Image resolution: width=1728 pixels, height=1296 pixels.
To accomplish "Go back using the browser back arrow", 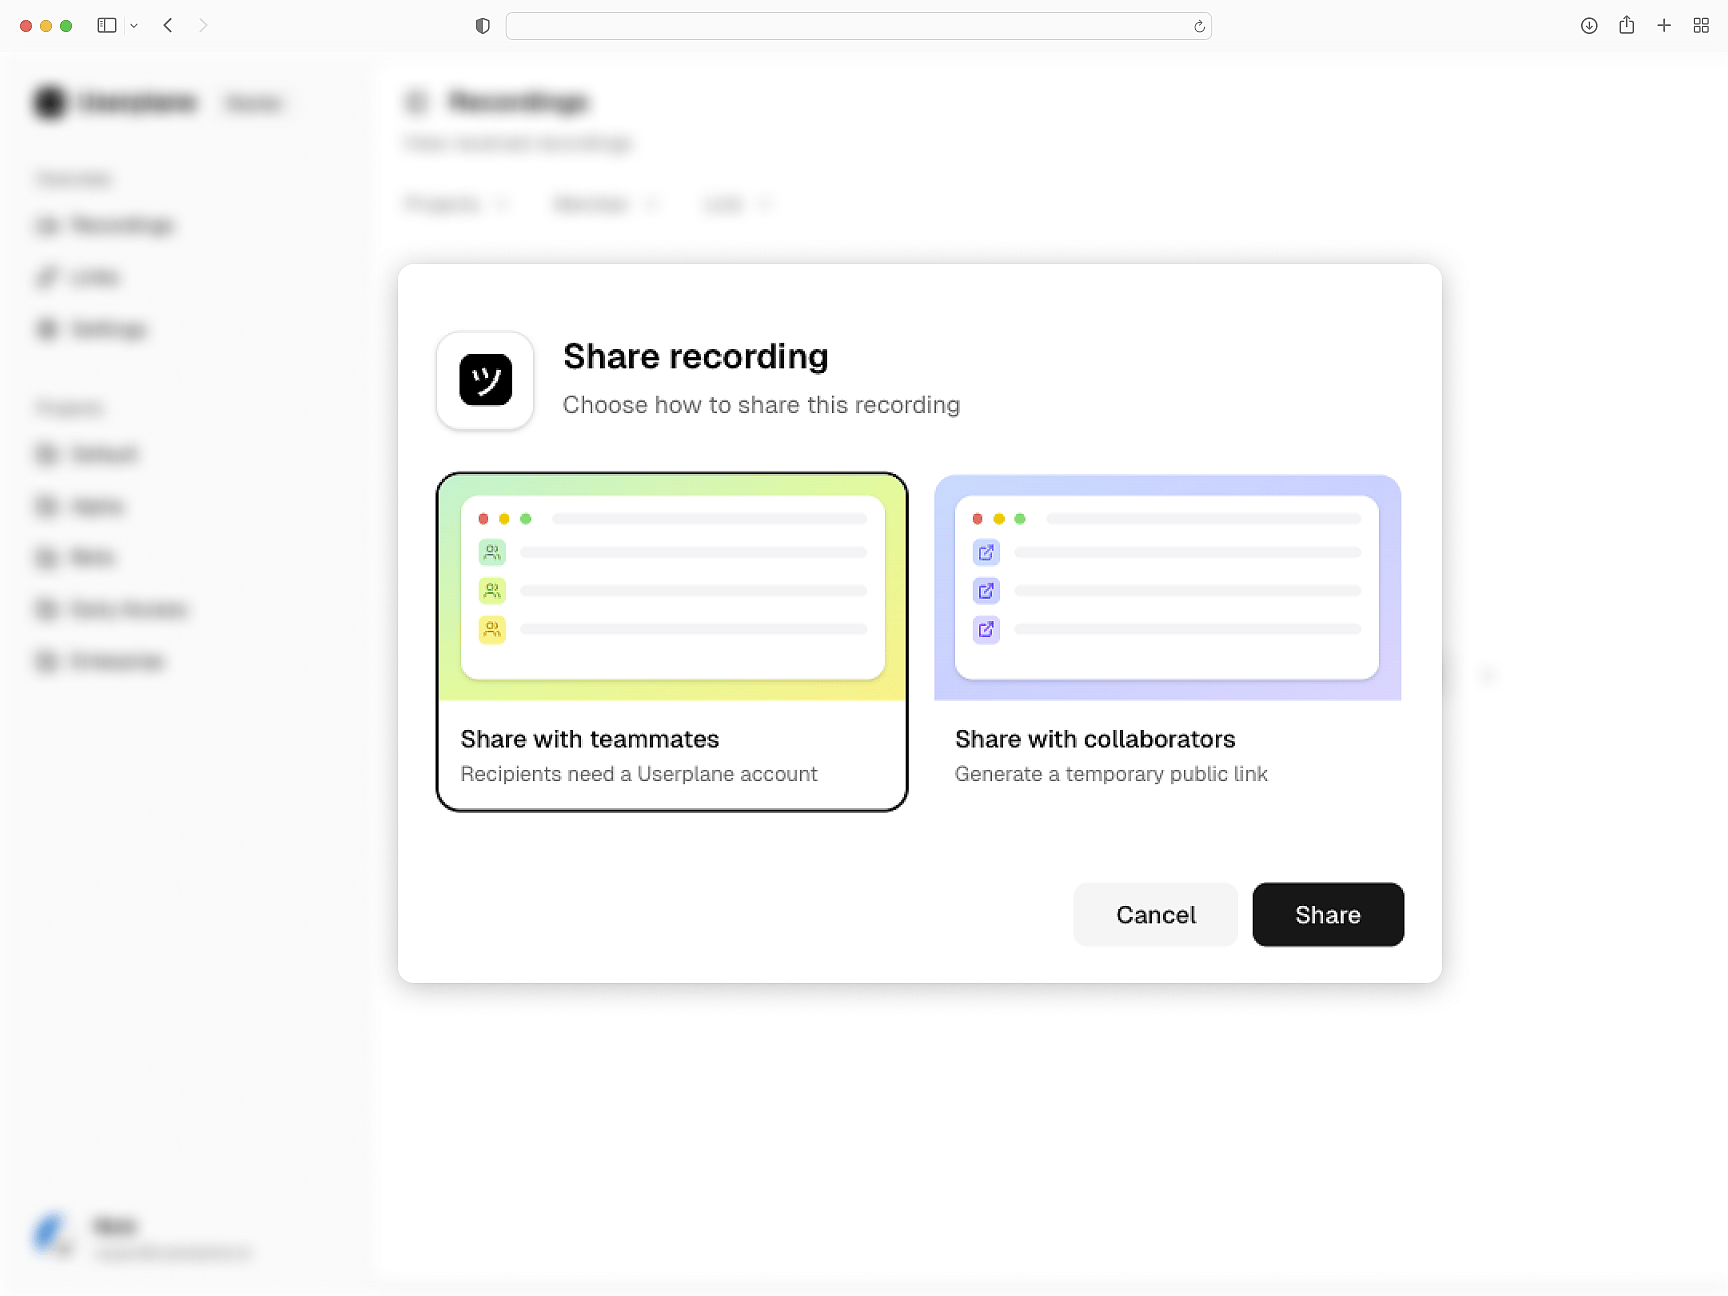I will point(168,25).
